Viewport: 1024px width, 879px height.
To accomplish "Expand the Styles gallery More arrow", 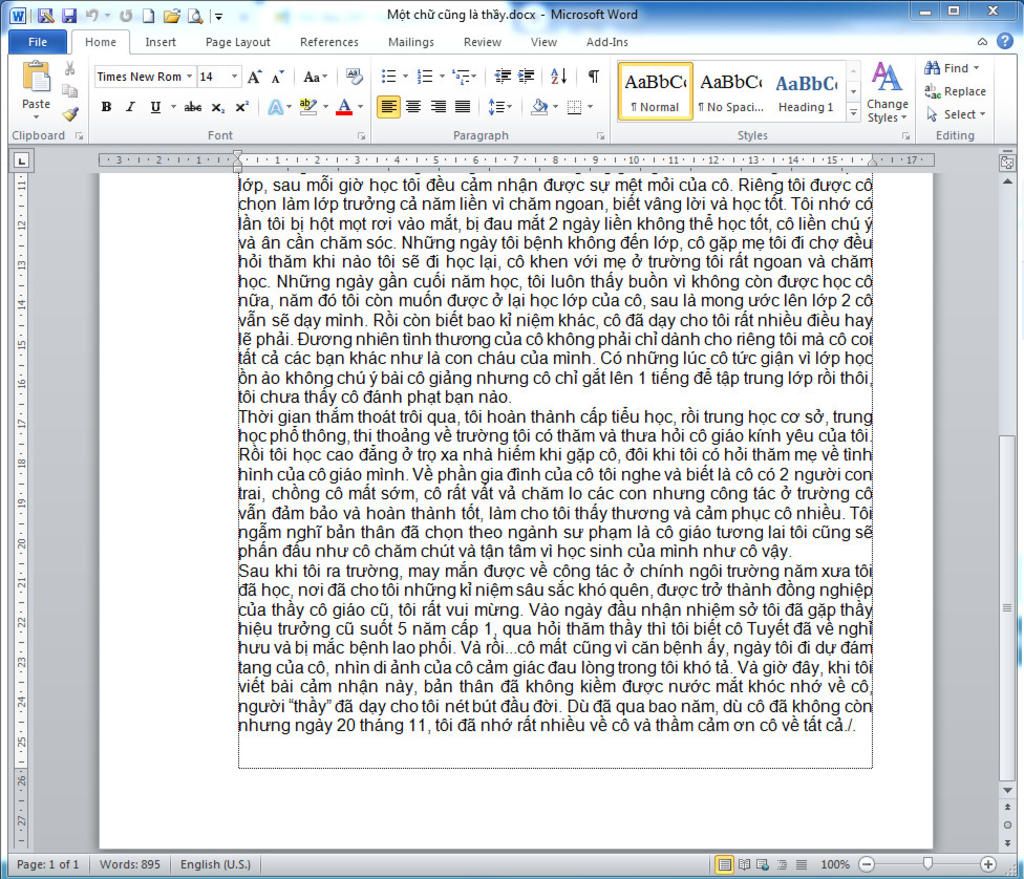I will [853, 114].
